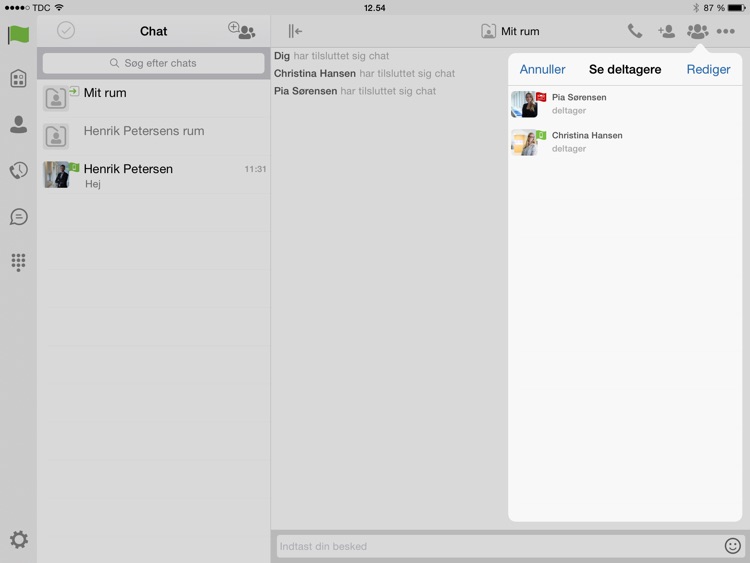Click Mit rum room icon in chat list
The width and height of the screenshot is (750, 563).
click(x=55, y=98)
